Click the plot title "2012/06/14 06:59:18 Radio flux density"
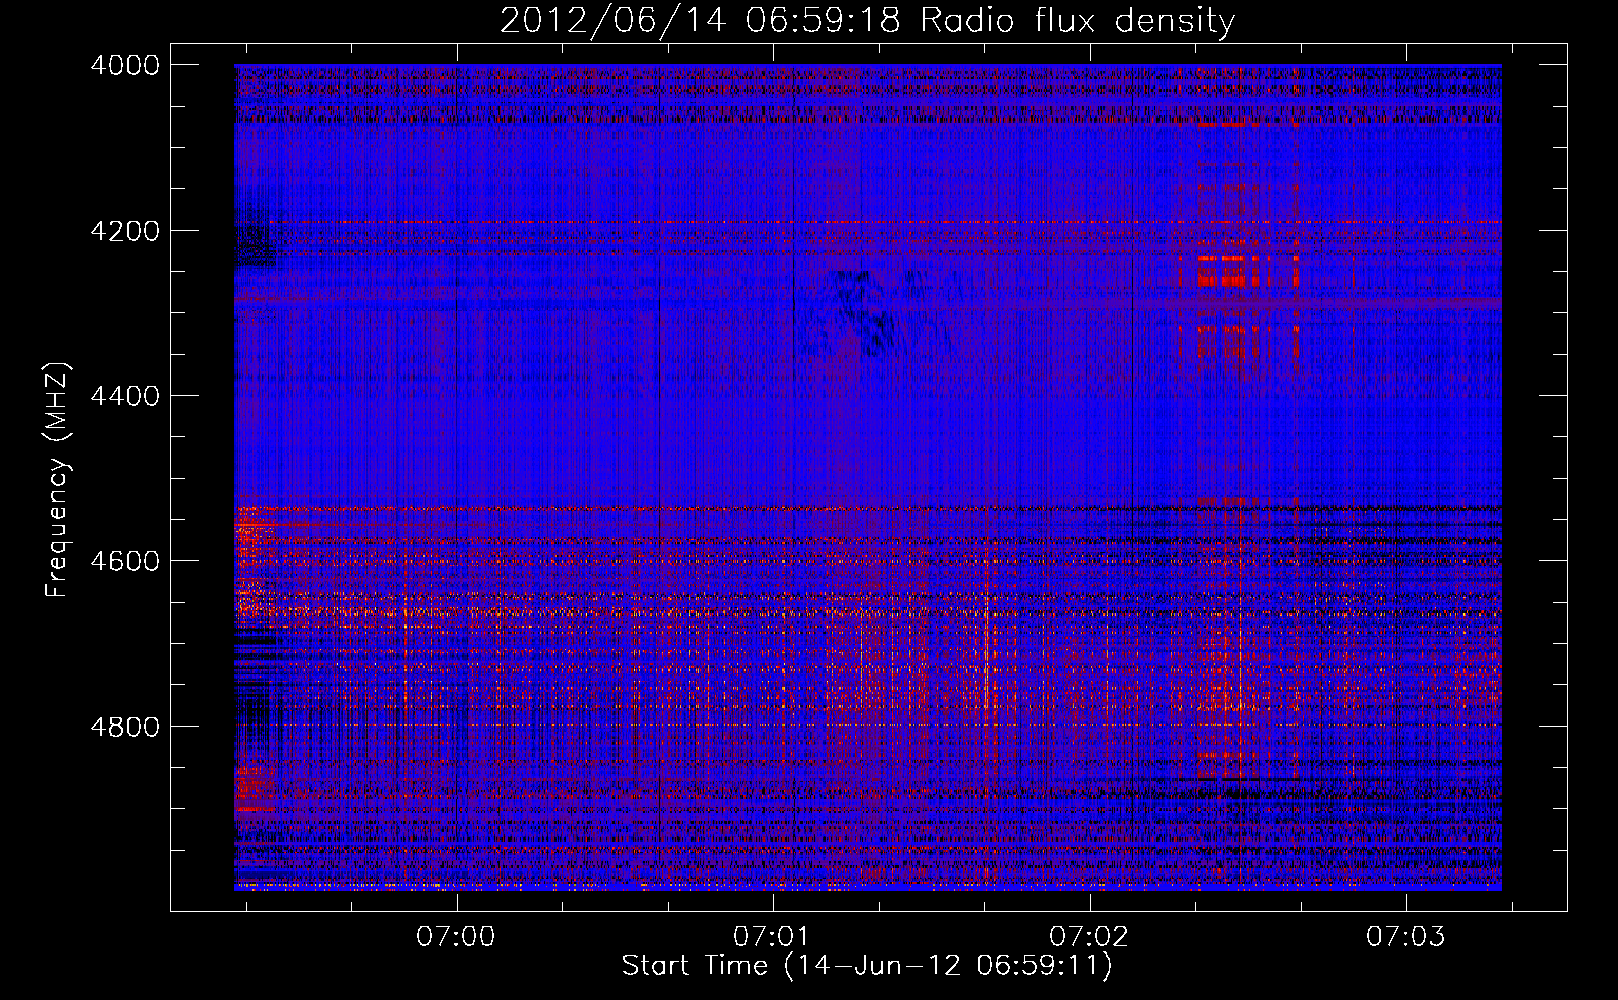The height and width of the screenshot is (1000, 1618). 867,20
